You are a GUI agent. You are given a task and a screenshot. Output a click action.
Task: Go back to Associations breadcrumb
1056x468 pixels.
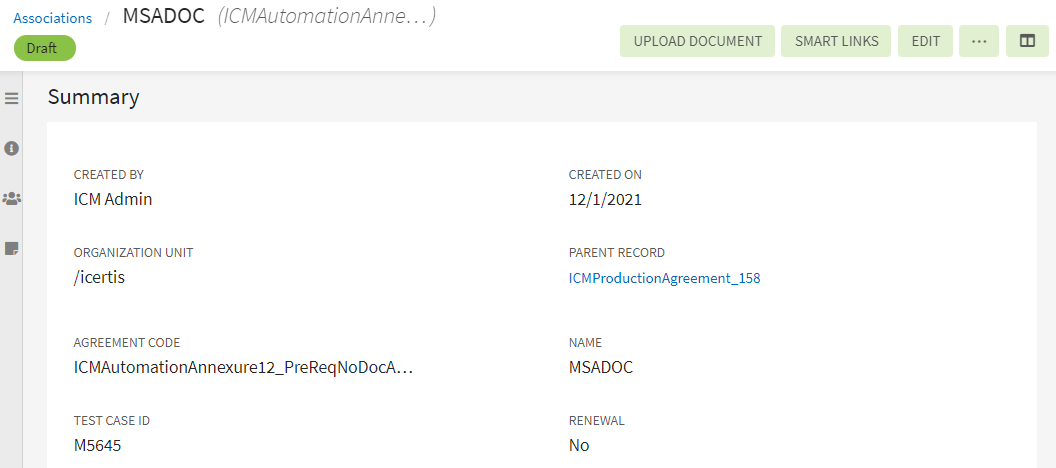point(52,18)
